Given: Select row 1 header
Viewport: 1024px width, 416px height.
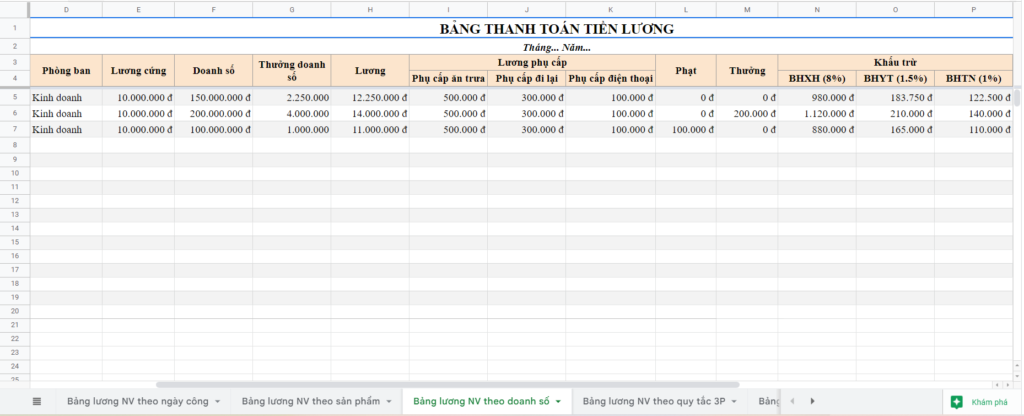Looking at the screenshot, I should pyautogui.click(x=15, y=28).
